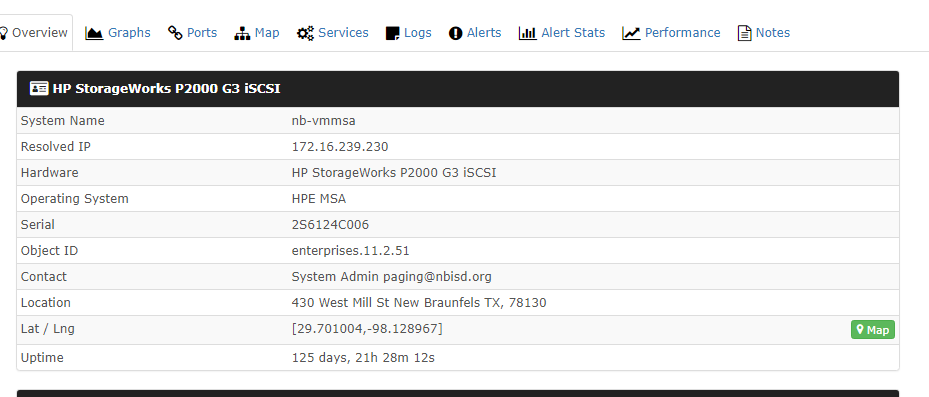Click the Location label
This screenshot has width=929, height=397.
tap(46, 303)
